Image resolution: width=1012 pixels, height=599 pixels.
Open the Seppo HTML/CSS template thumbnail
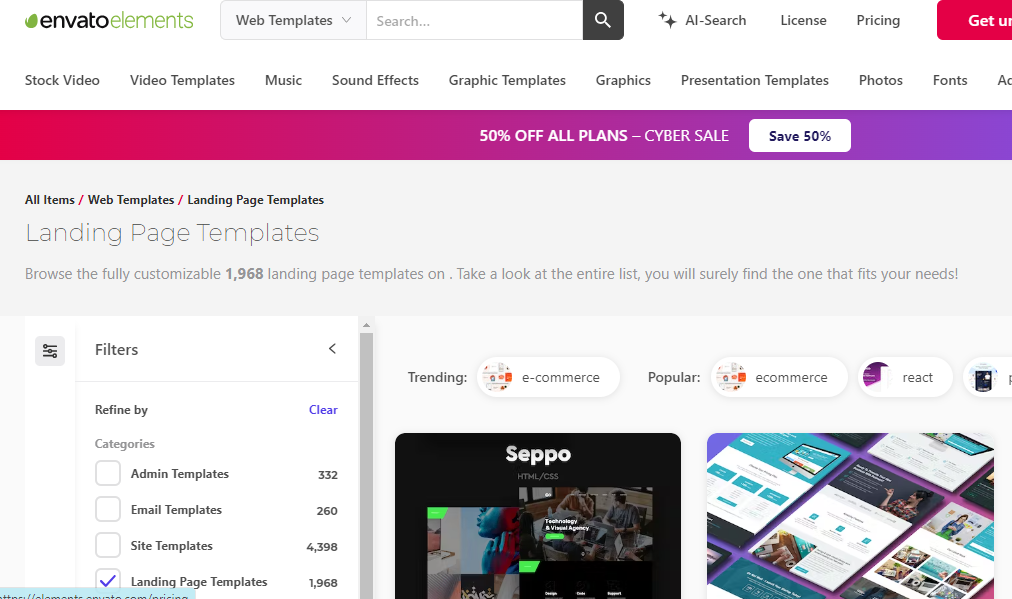[x=538, y=516]
